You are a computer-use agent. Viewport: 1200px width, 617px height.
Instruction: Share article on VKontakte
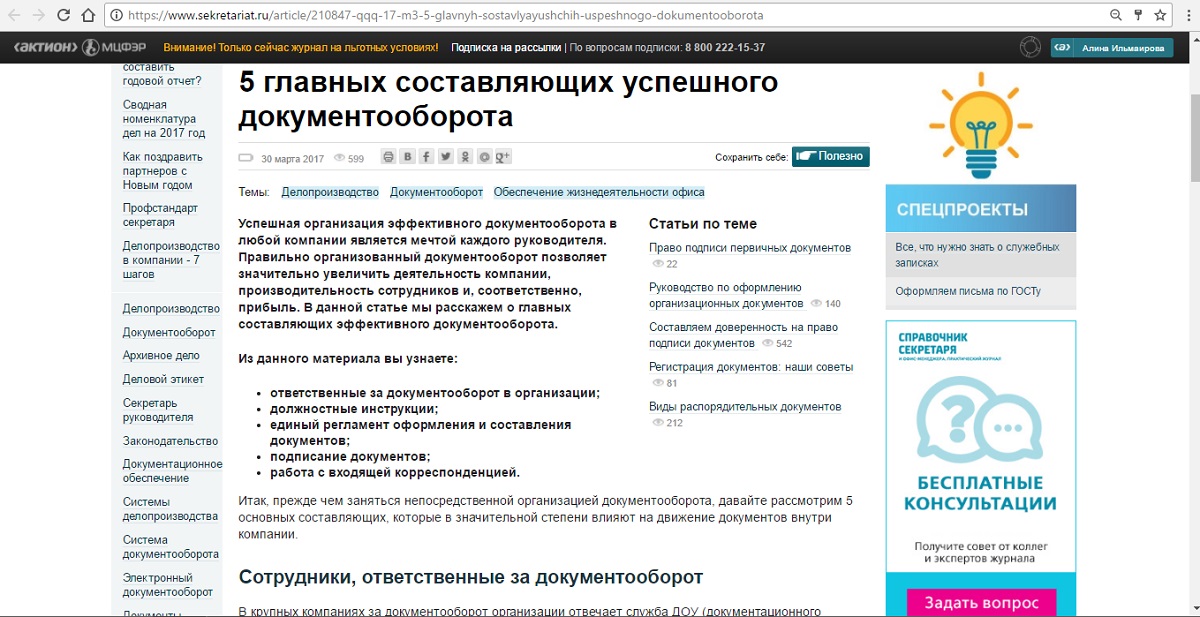tap(408, 157)
